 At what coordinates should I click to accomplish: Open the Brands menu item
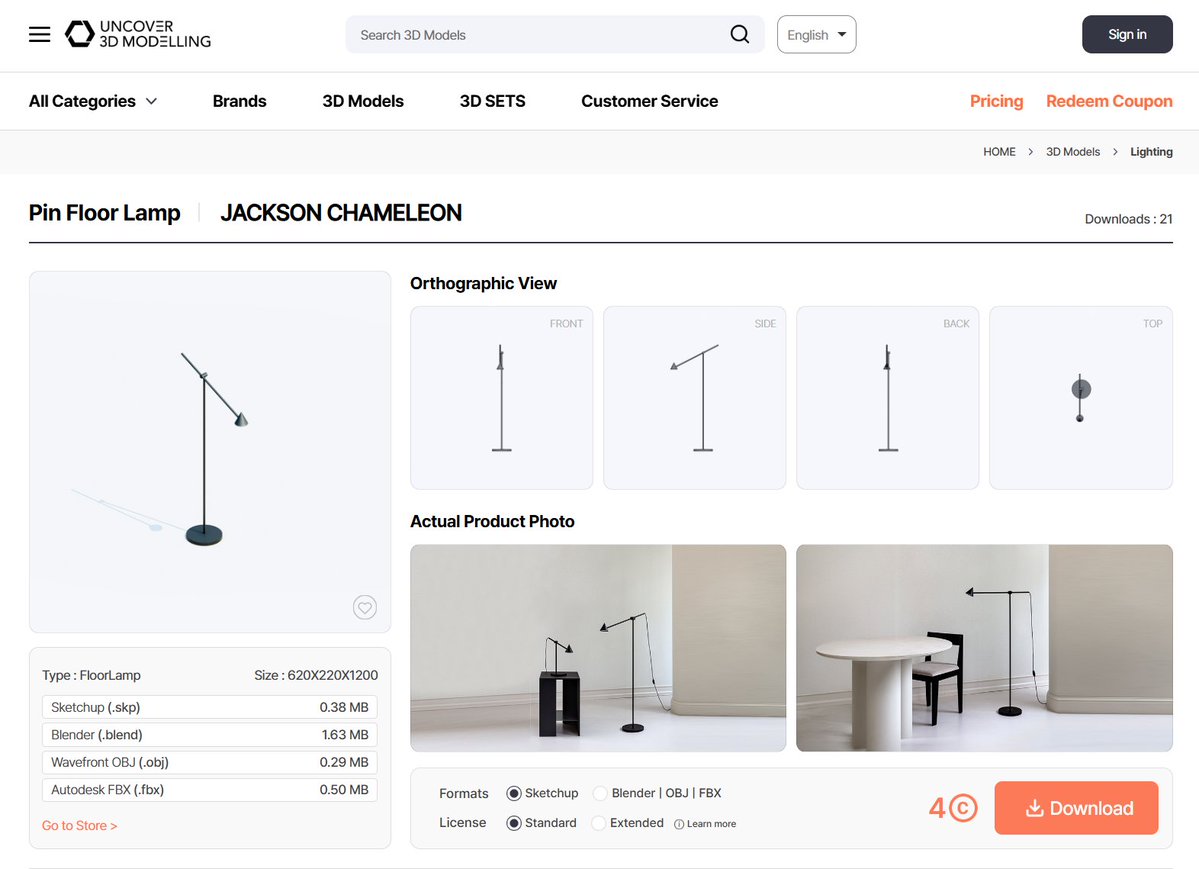coord(239,101)
